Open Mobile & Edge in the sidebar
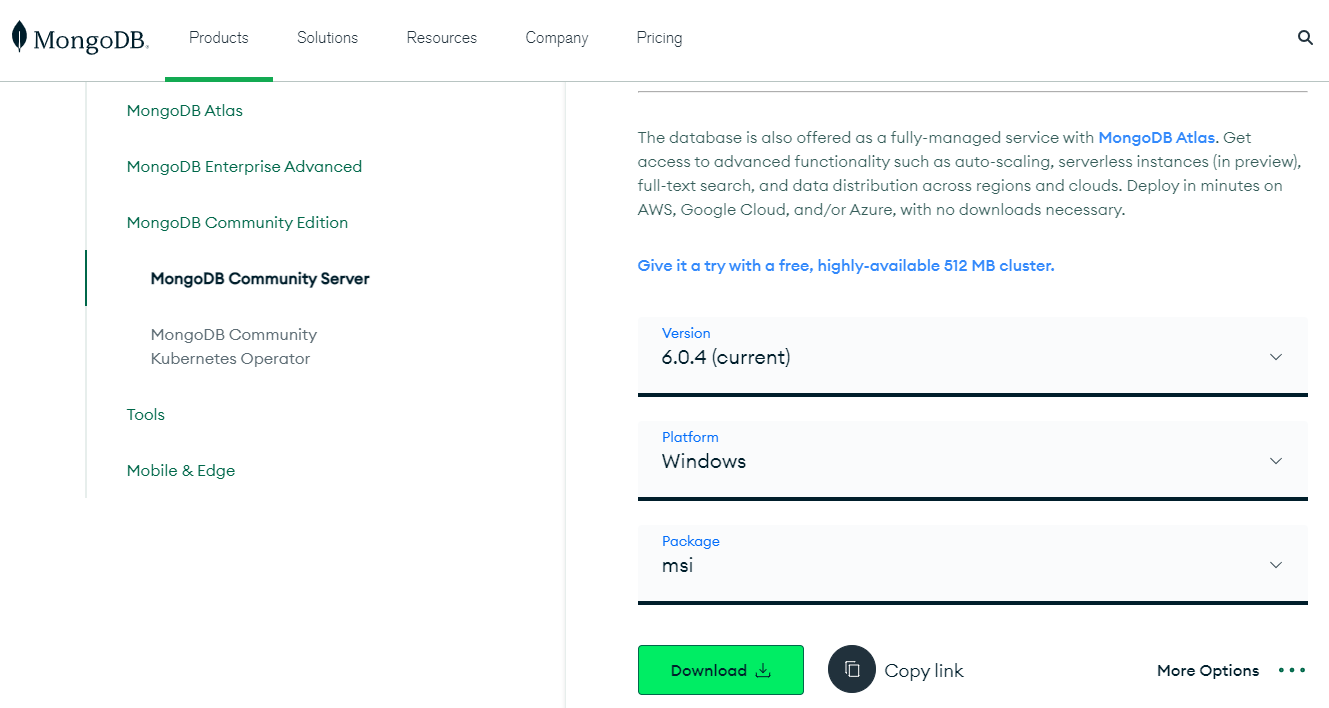Viewport: 1329px width, 708px height. pyautogui.click(x=181, y=470)
